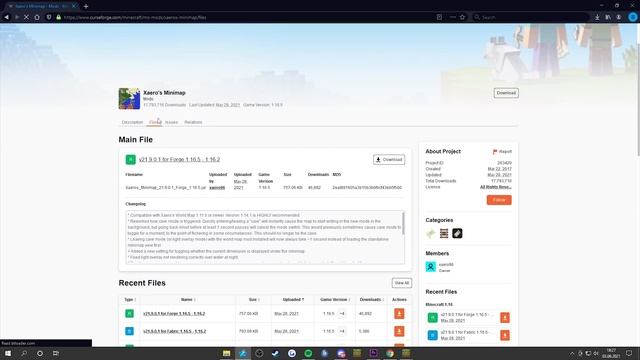This screenshot has width=640, height=360.
Task: Expand +4 versions on the Forge row
Action: click(x=342, y=313)
